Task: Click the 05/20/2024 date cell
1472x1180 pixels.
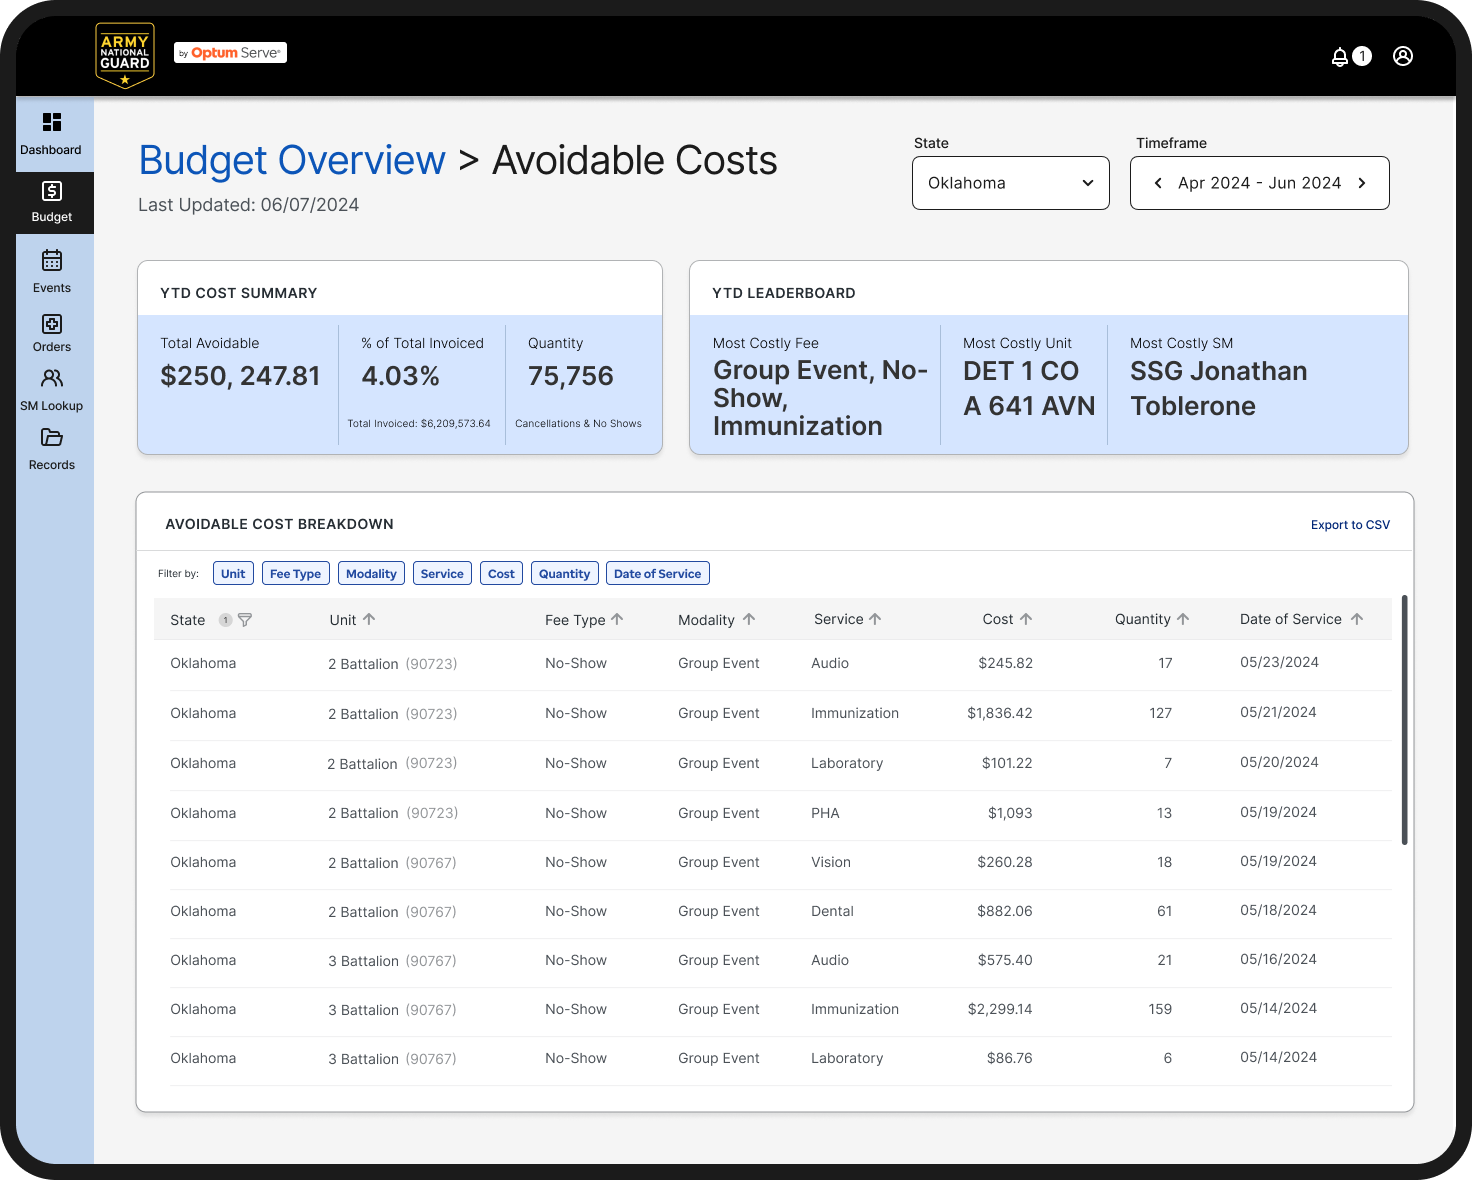Action: pos(1279,762)
